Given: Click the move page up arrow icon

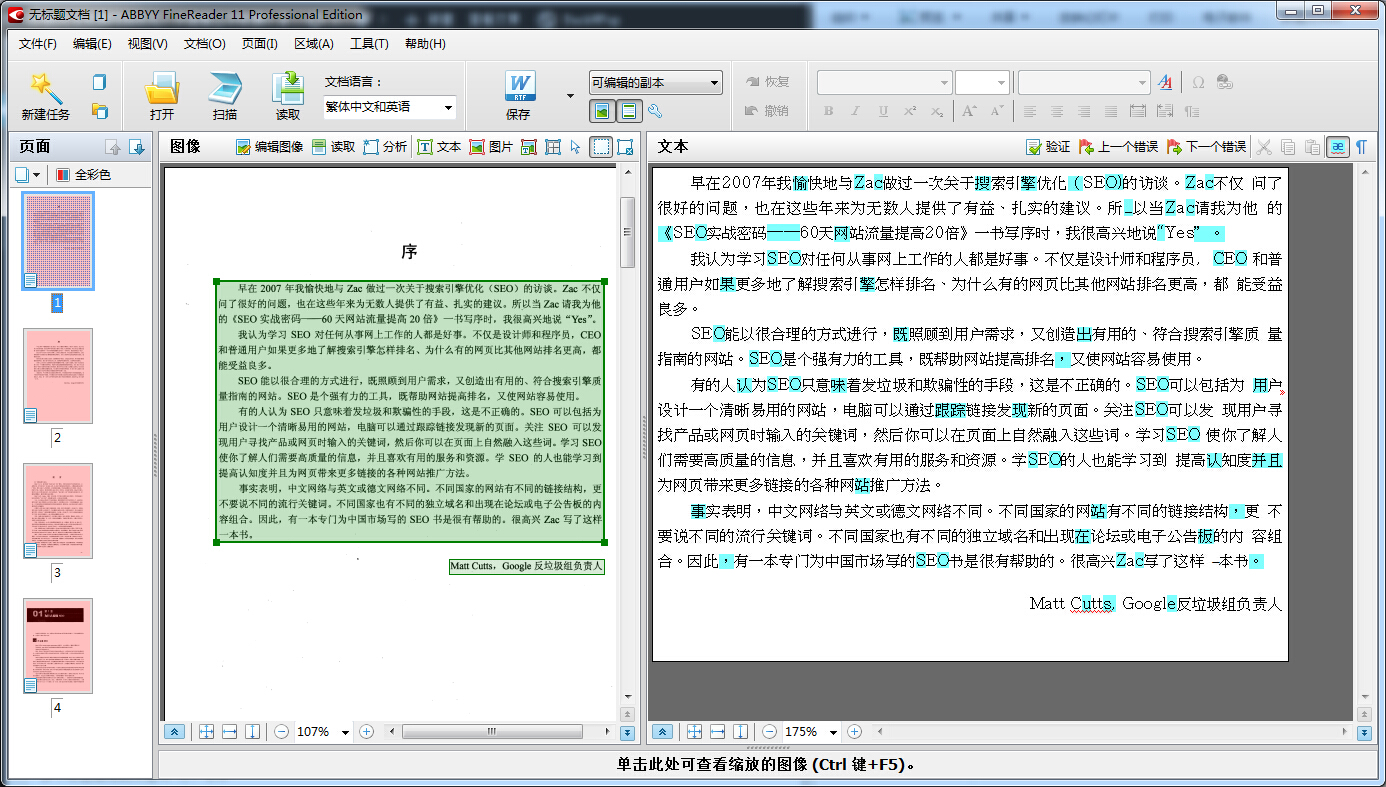Looking at the screenshot, I should [x=113, y=147].
